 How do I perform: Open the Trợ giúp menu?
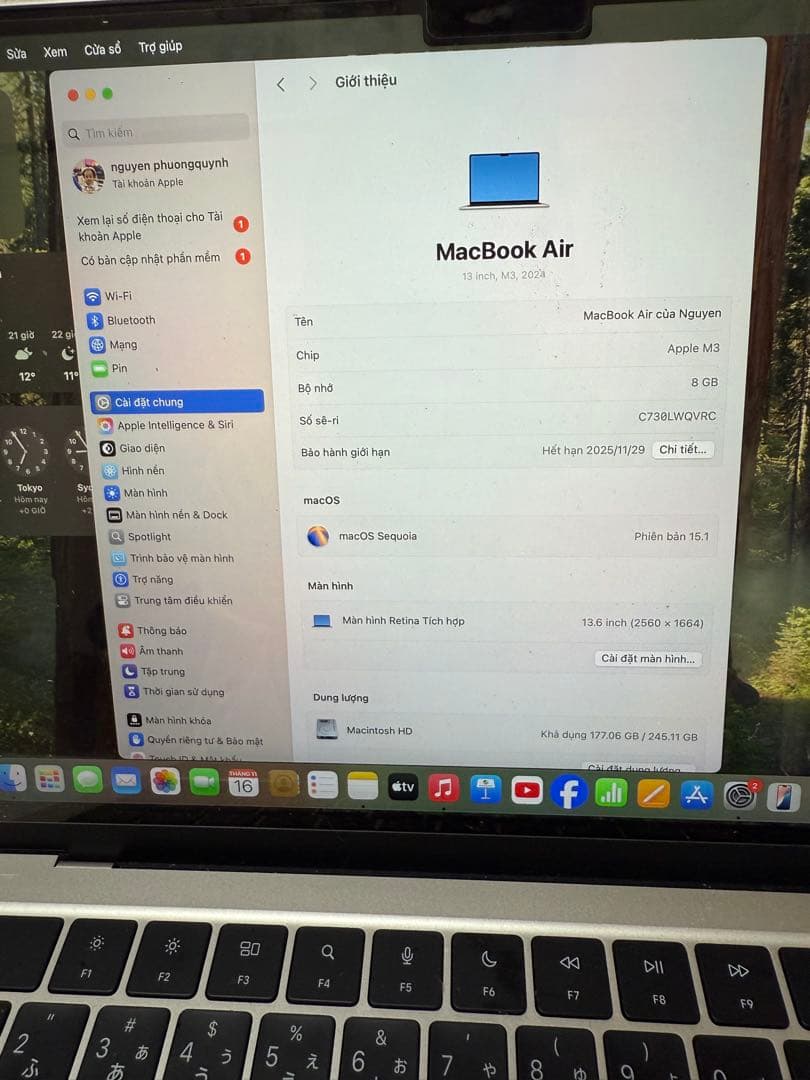coord(159,46)
